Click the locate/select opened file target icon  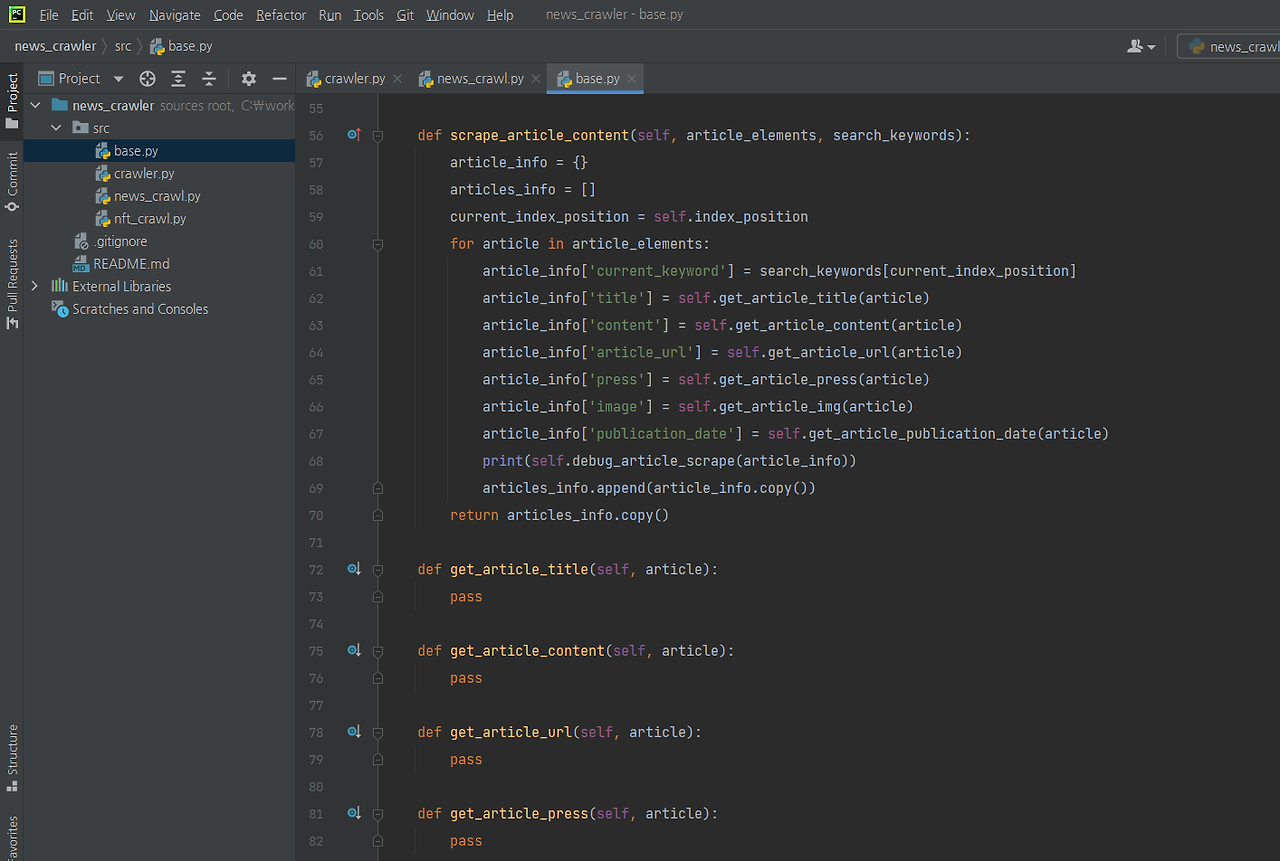click(x=147, y=79)
